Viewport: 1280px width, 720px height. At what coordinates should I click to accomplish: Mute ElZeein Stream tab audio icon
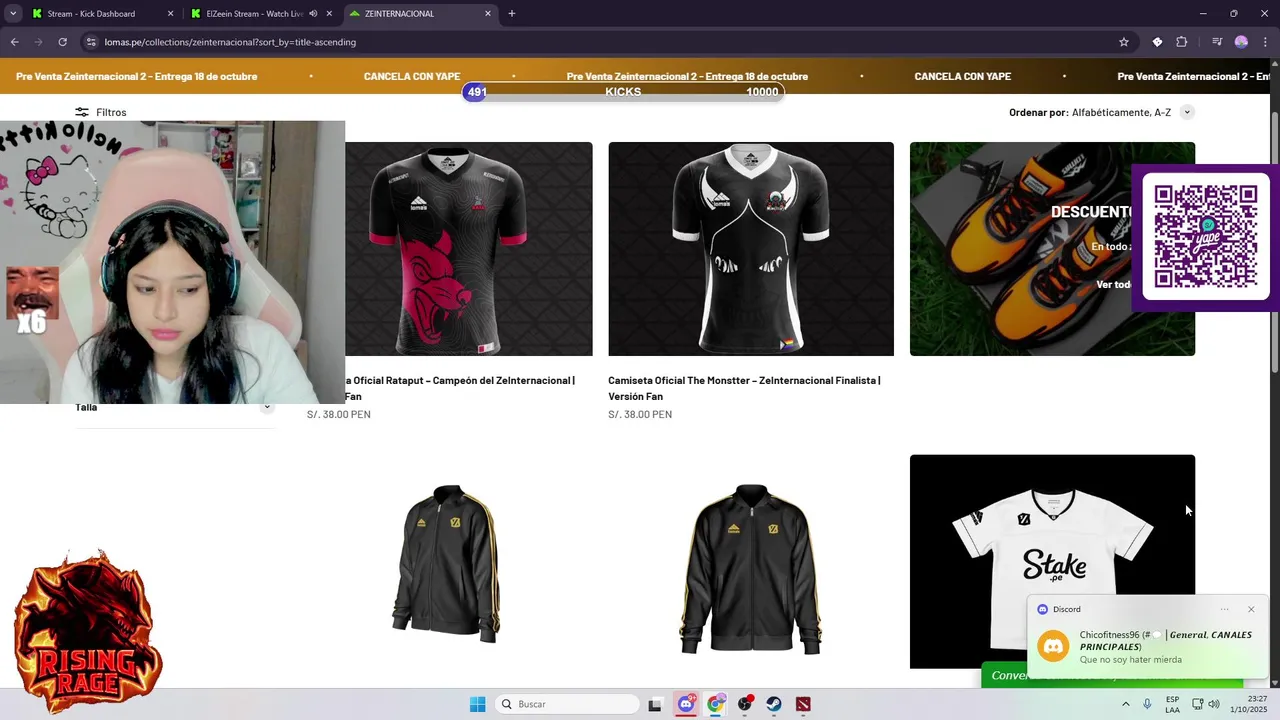click(x=314, y=14)
